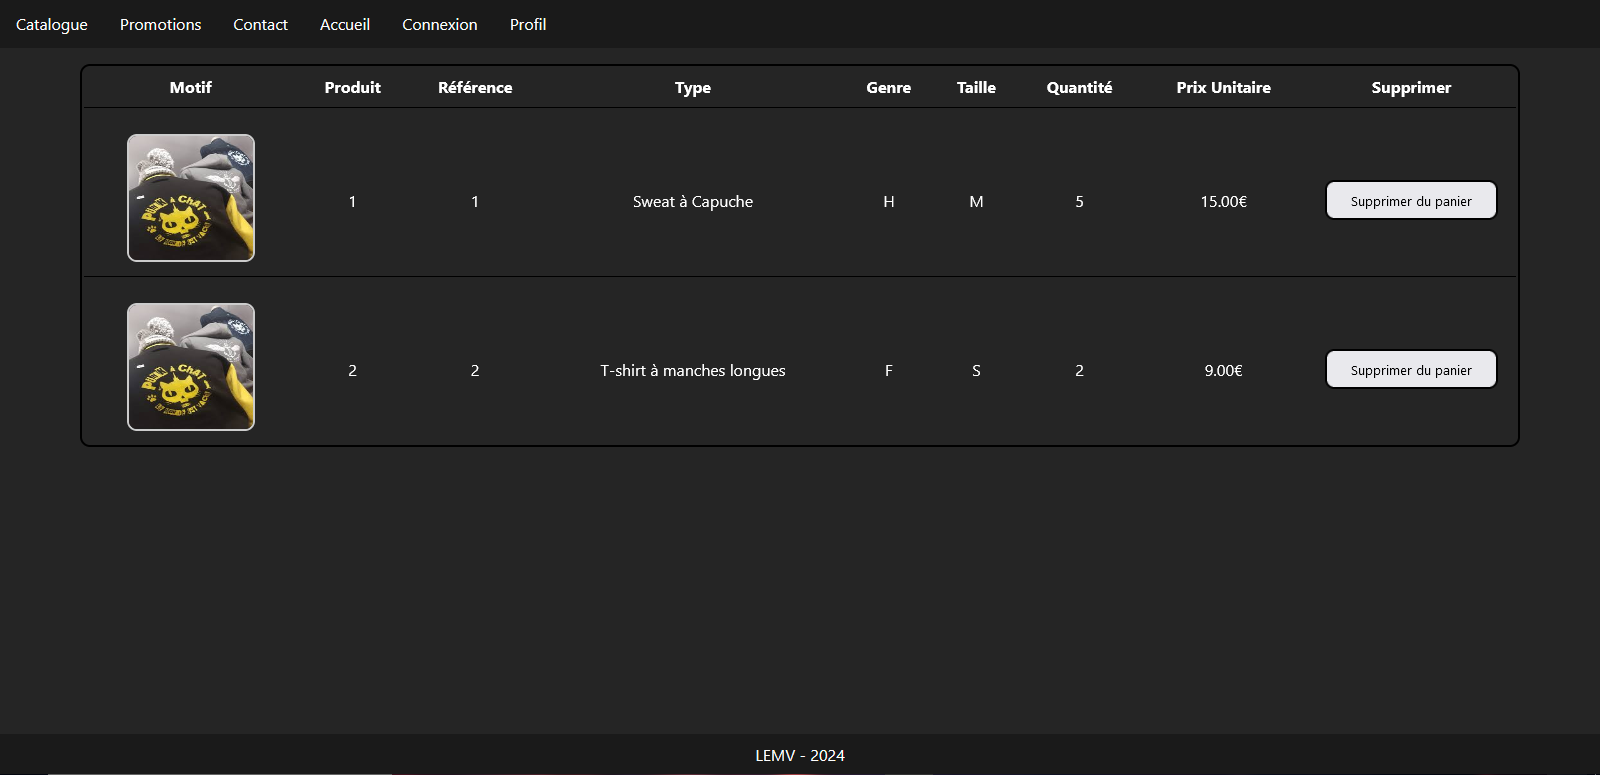Open the Catalogue menu item
The height and width of the screenshot is (775, 1600).
pyautogui.click(x=52, y=24)
